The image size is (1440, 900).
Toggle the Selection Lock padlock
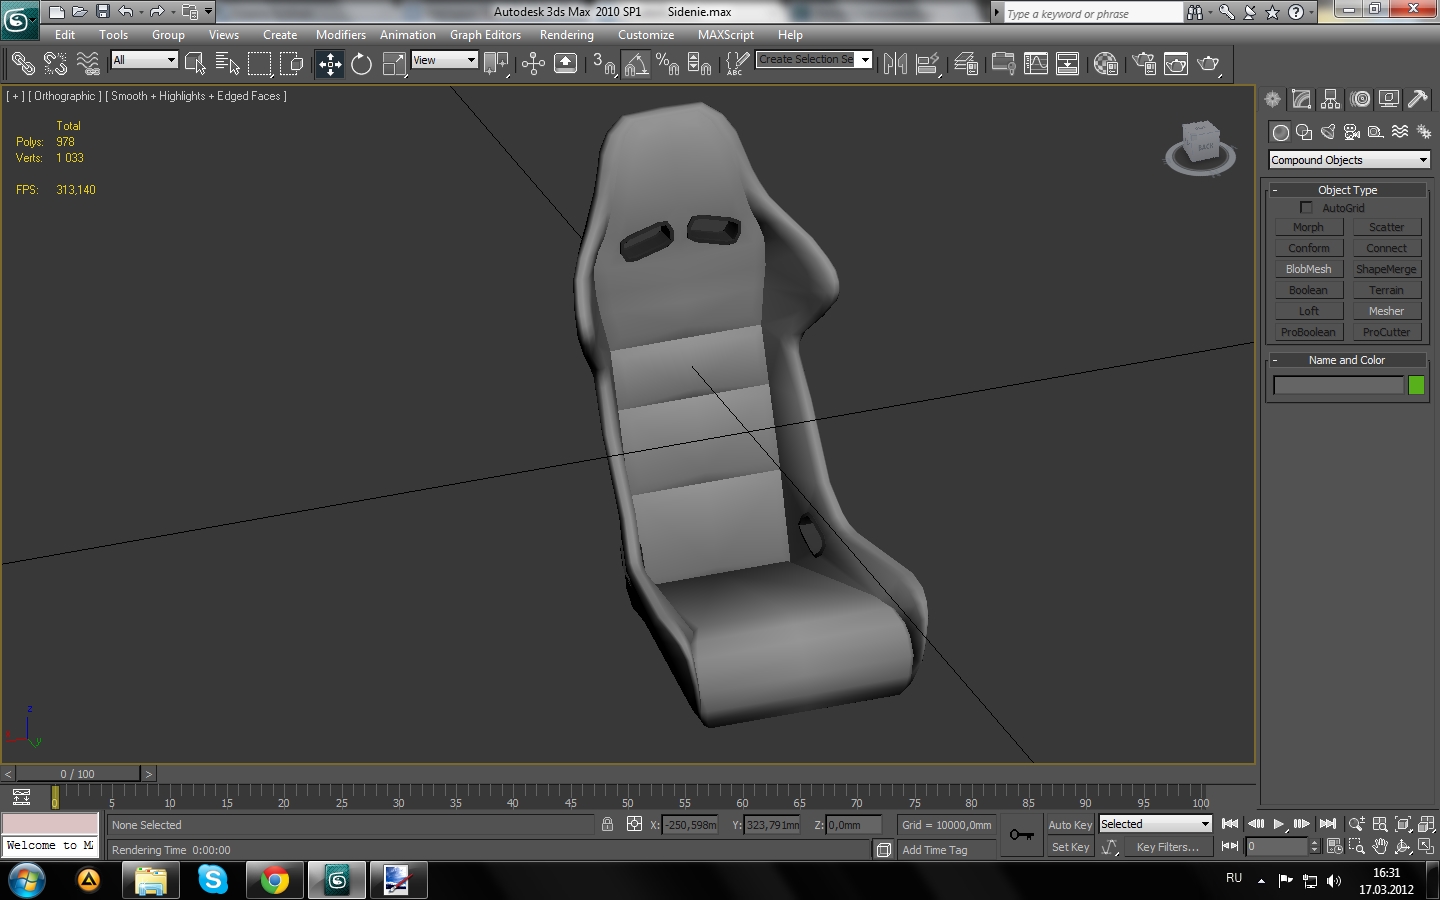(x=607, y=825)
